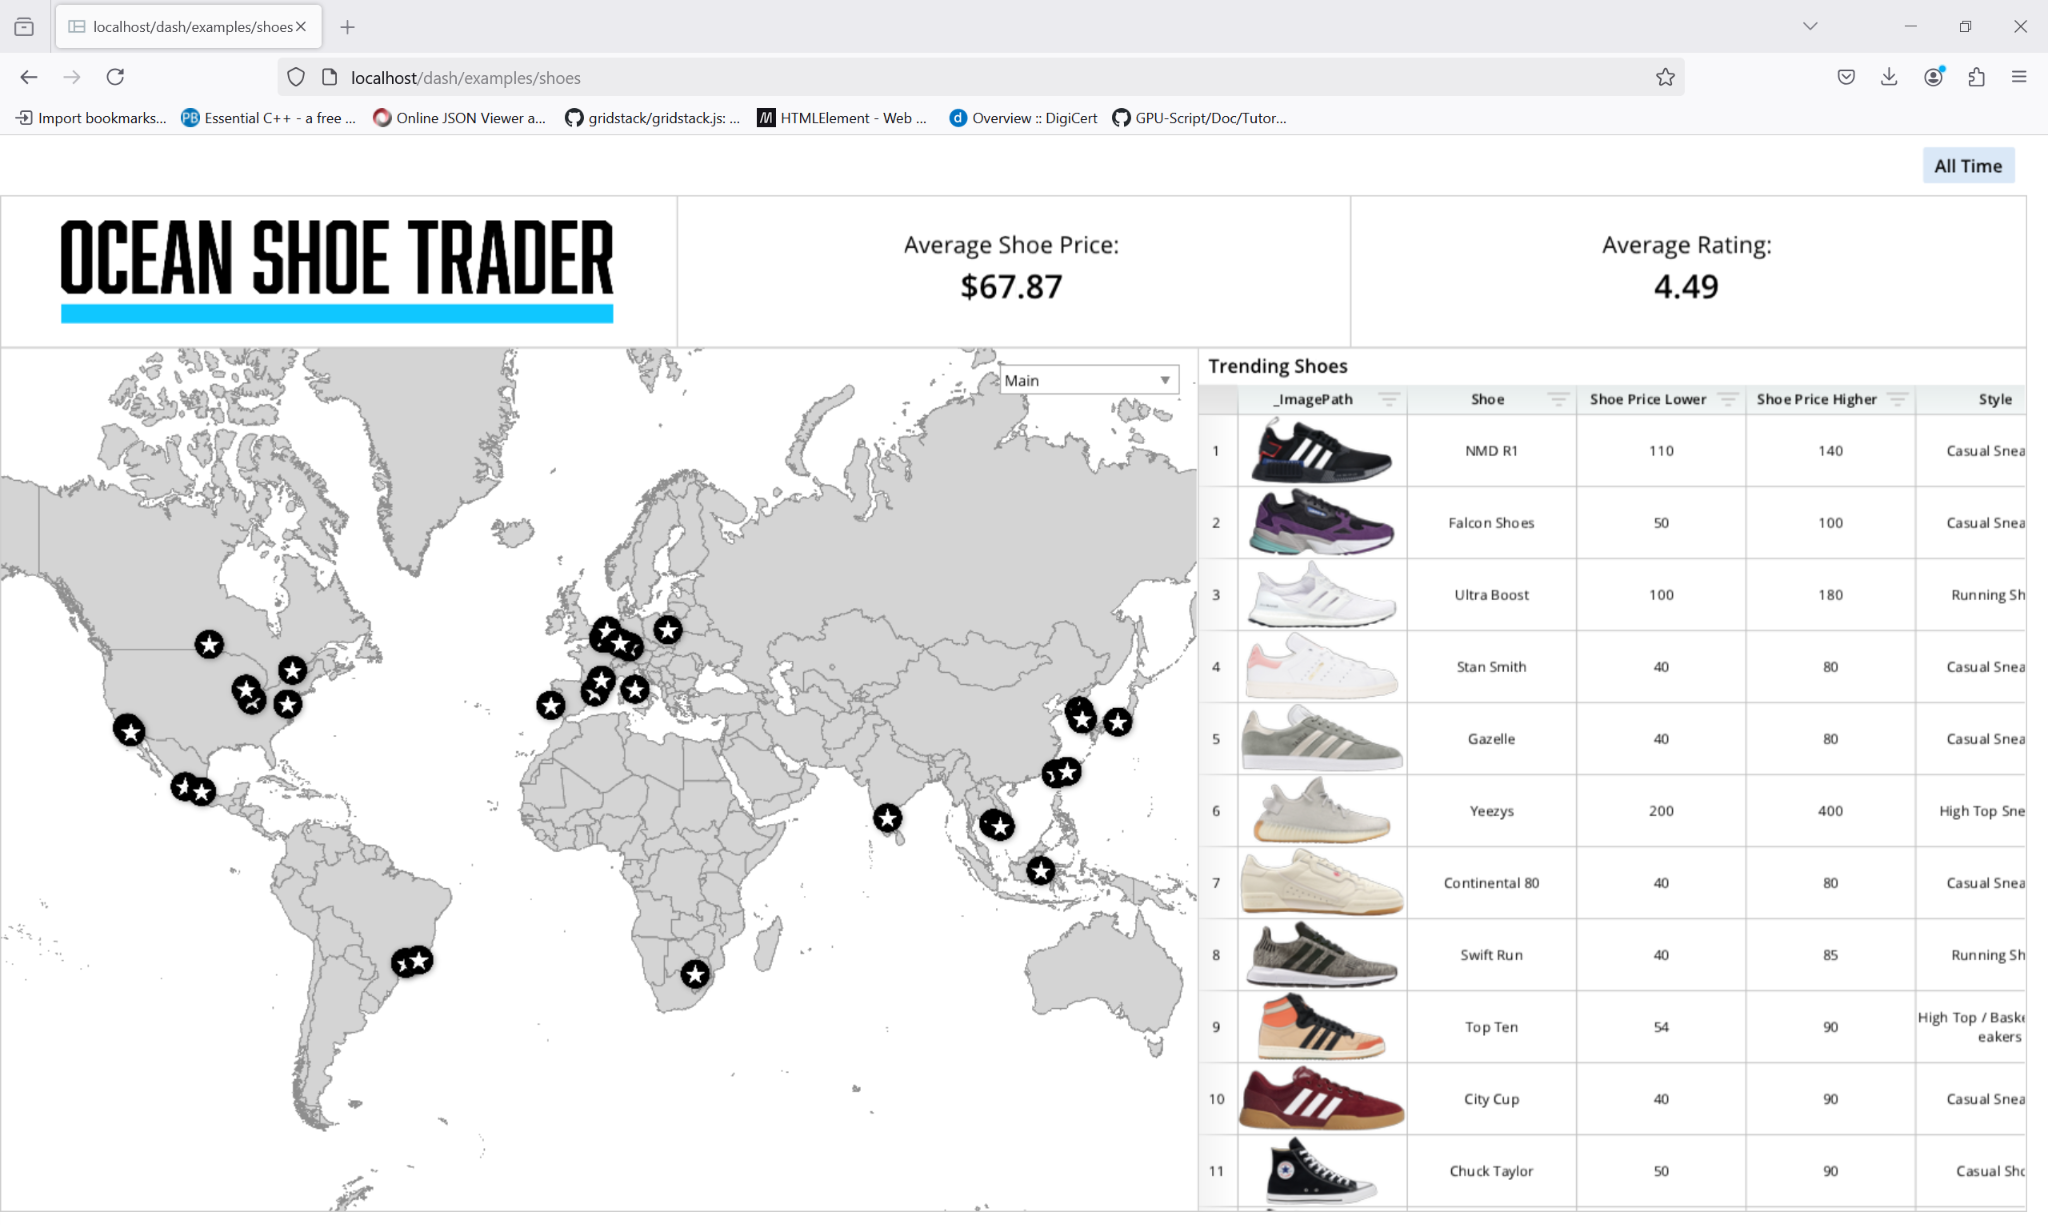Screen dimensions: 2048x1226
Task: Select the "NMD R1" shoe name cell
Action: (1492, 451)
